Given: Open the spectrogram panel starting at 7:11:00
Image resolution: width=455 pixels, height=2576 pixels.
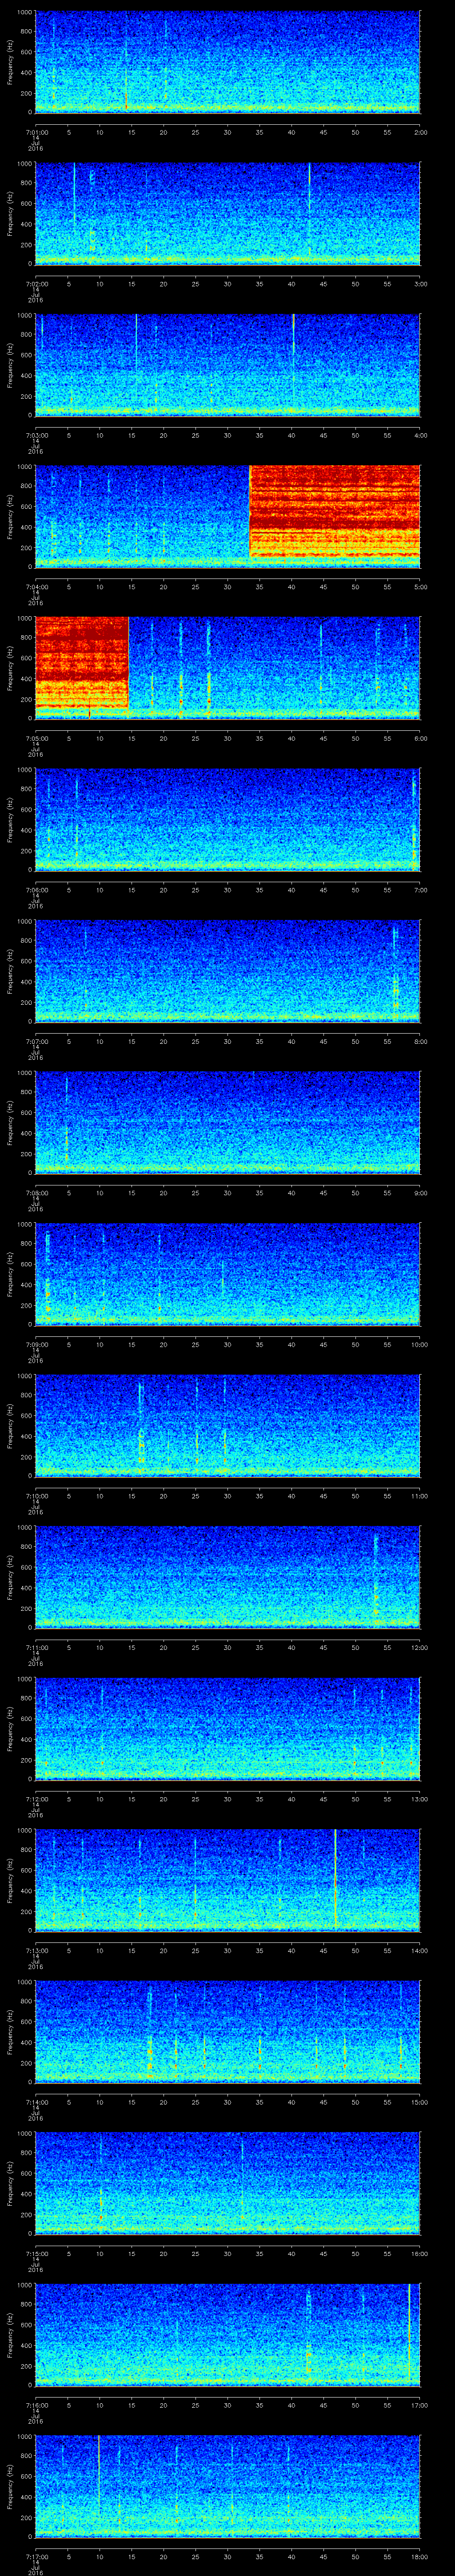Looking at the screenshot, I should [227, 1577].
